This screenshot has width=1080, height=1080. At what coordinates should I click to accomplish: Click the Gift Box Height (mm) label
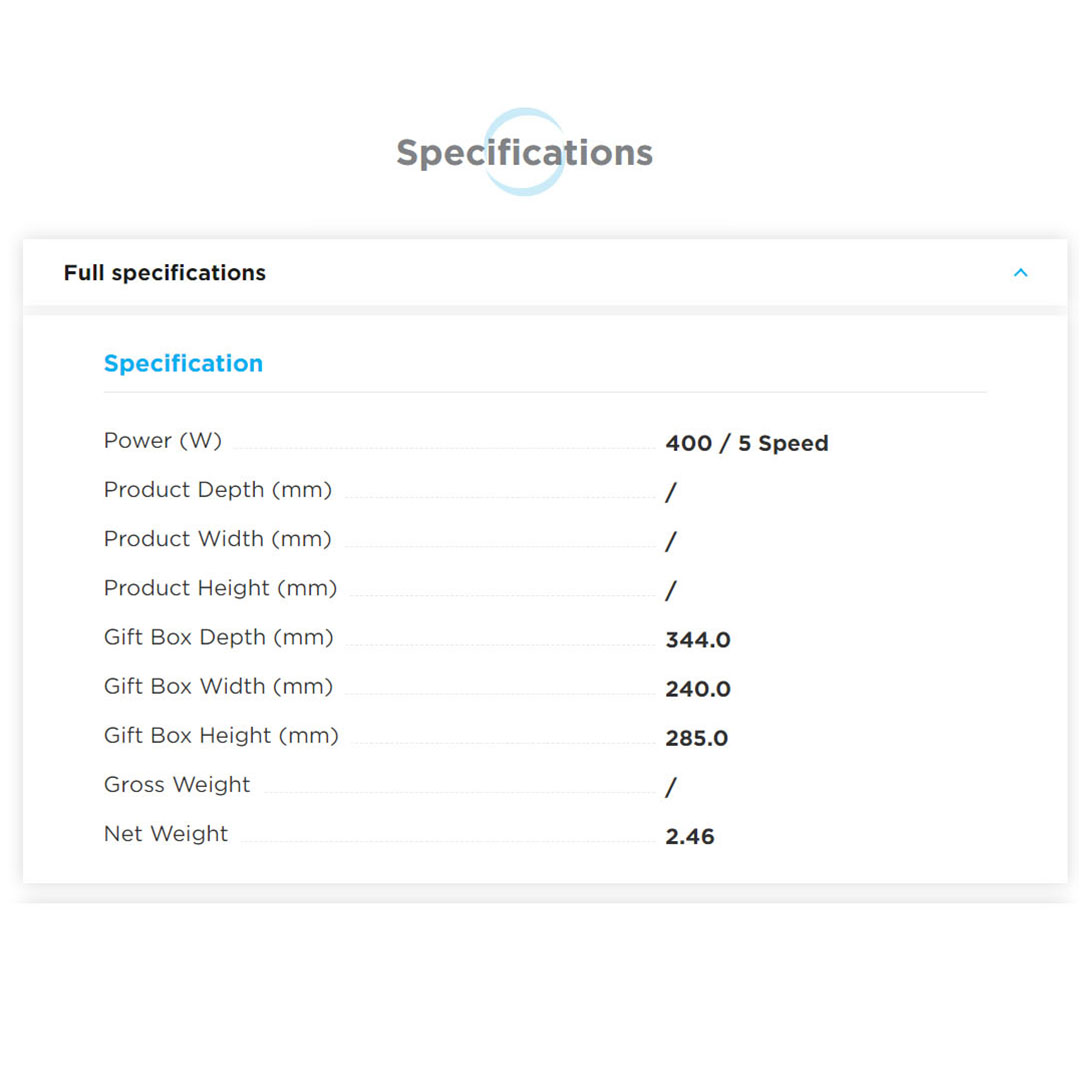pyautogui.click(x=221, y=736)
